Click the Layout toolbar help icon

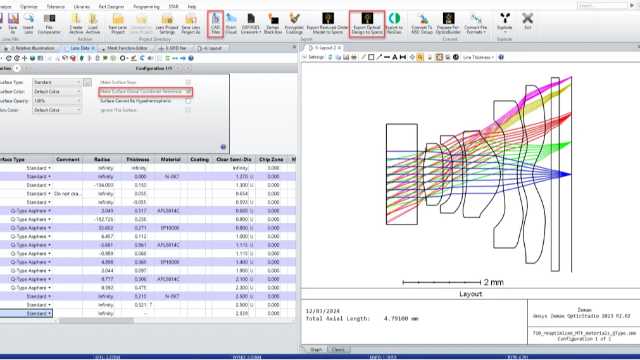[x=501, y=58]
